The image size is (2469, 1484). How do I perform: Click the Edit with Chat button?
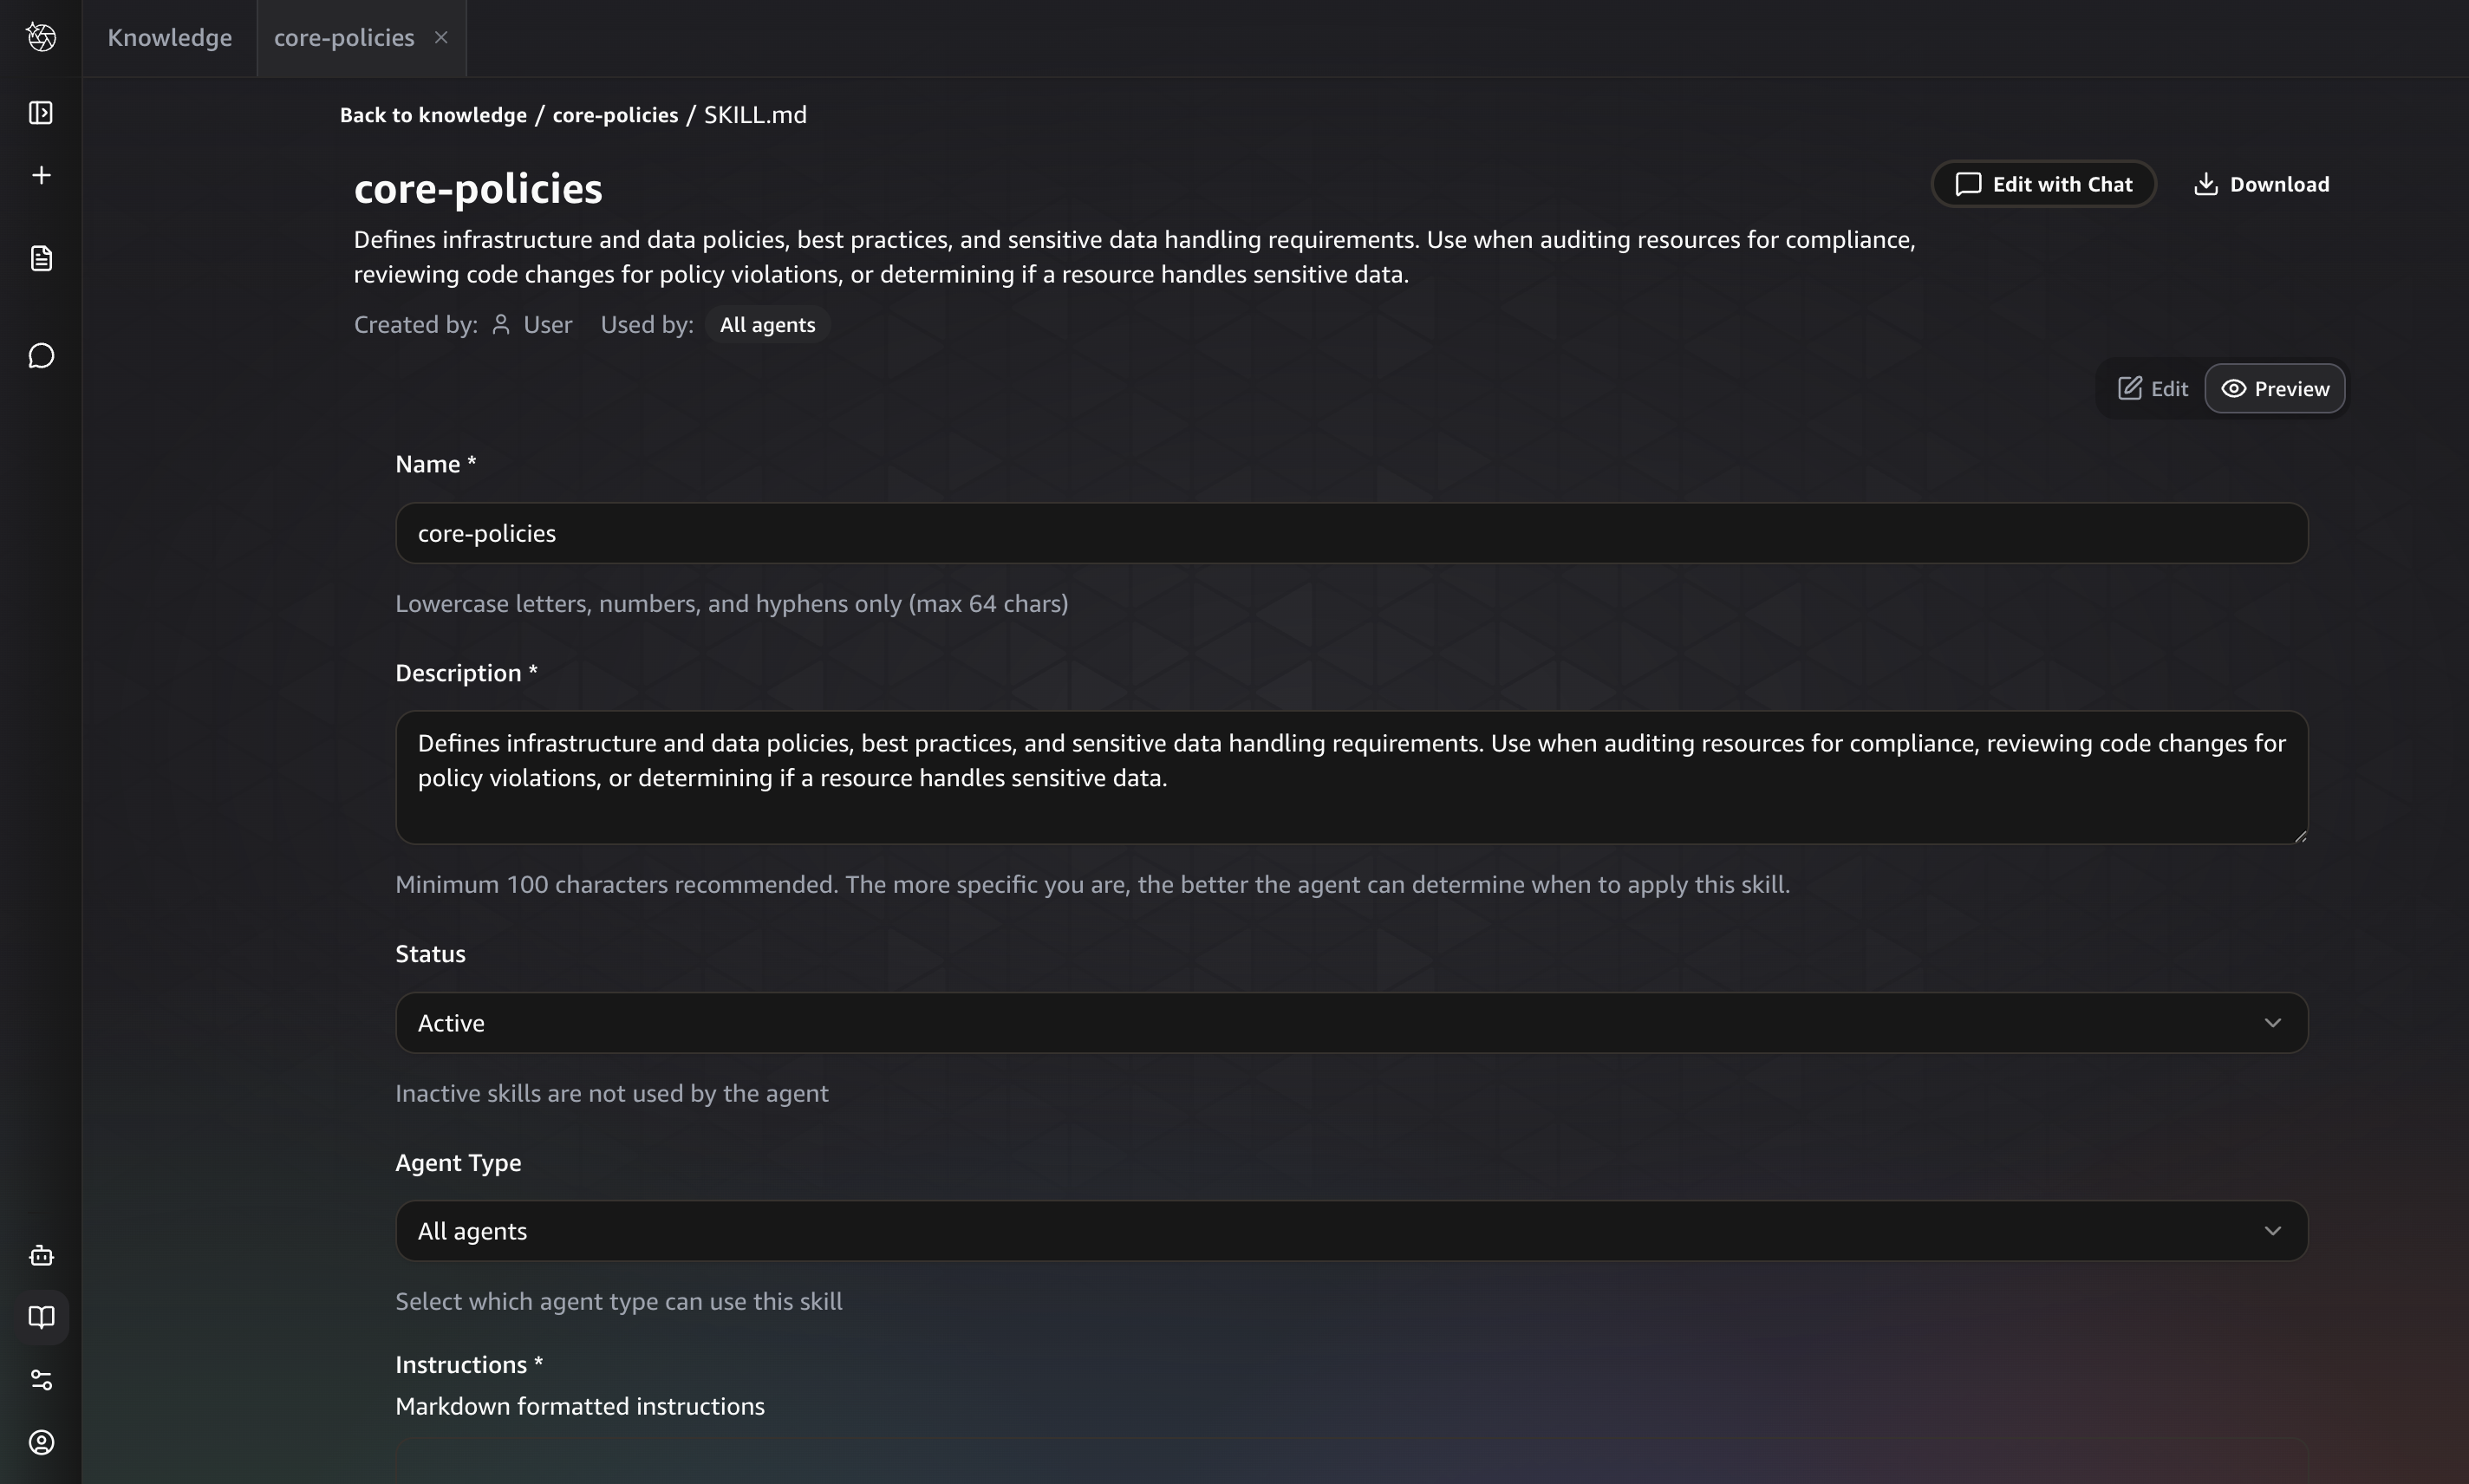[x=2043, y=185]
